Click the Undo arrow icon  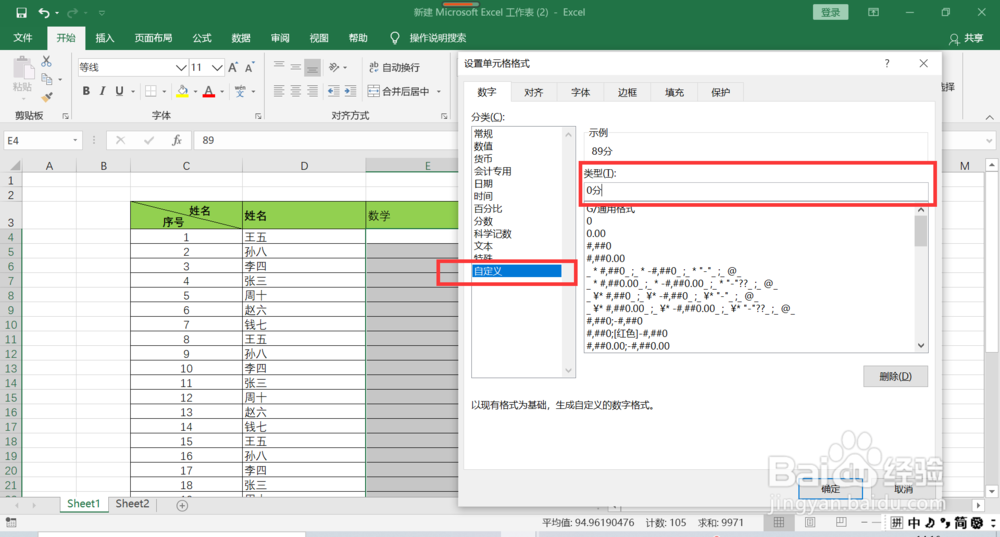[43, 12]
